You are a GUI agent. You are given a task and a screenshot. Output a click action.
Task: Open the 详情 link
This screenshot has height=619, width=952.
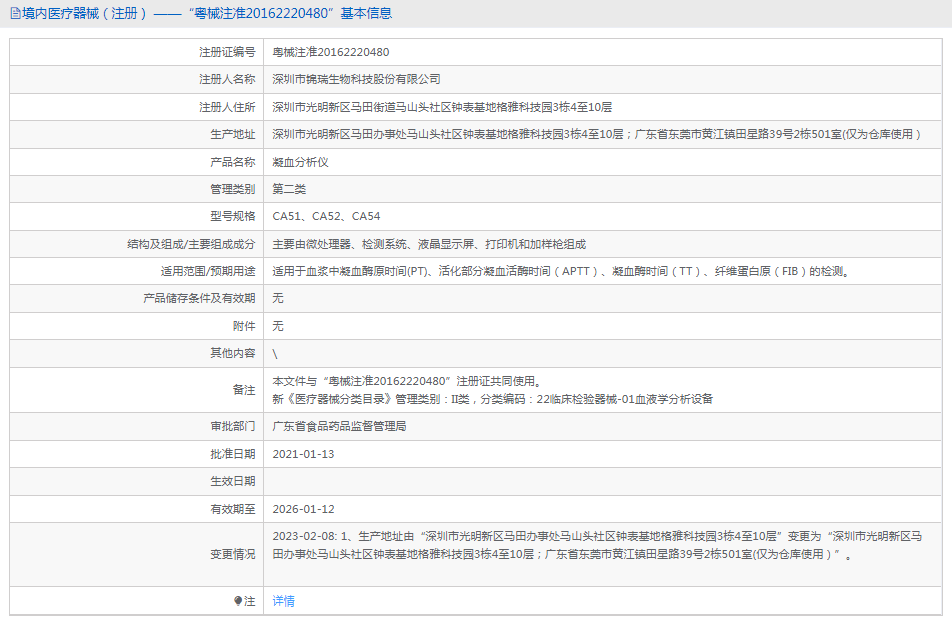pos(284,601)
